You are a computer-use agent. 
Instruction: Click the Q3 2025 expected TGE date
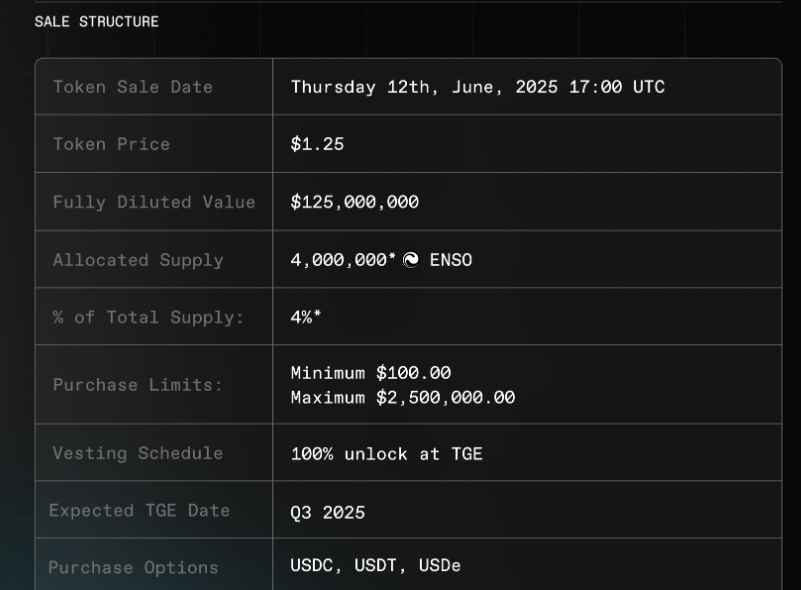(328, 512)
